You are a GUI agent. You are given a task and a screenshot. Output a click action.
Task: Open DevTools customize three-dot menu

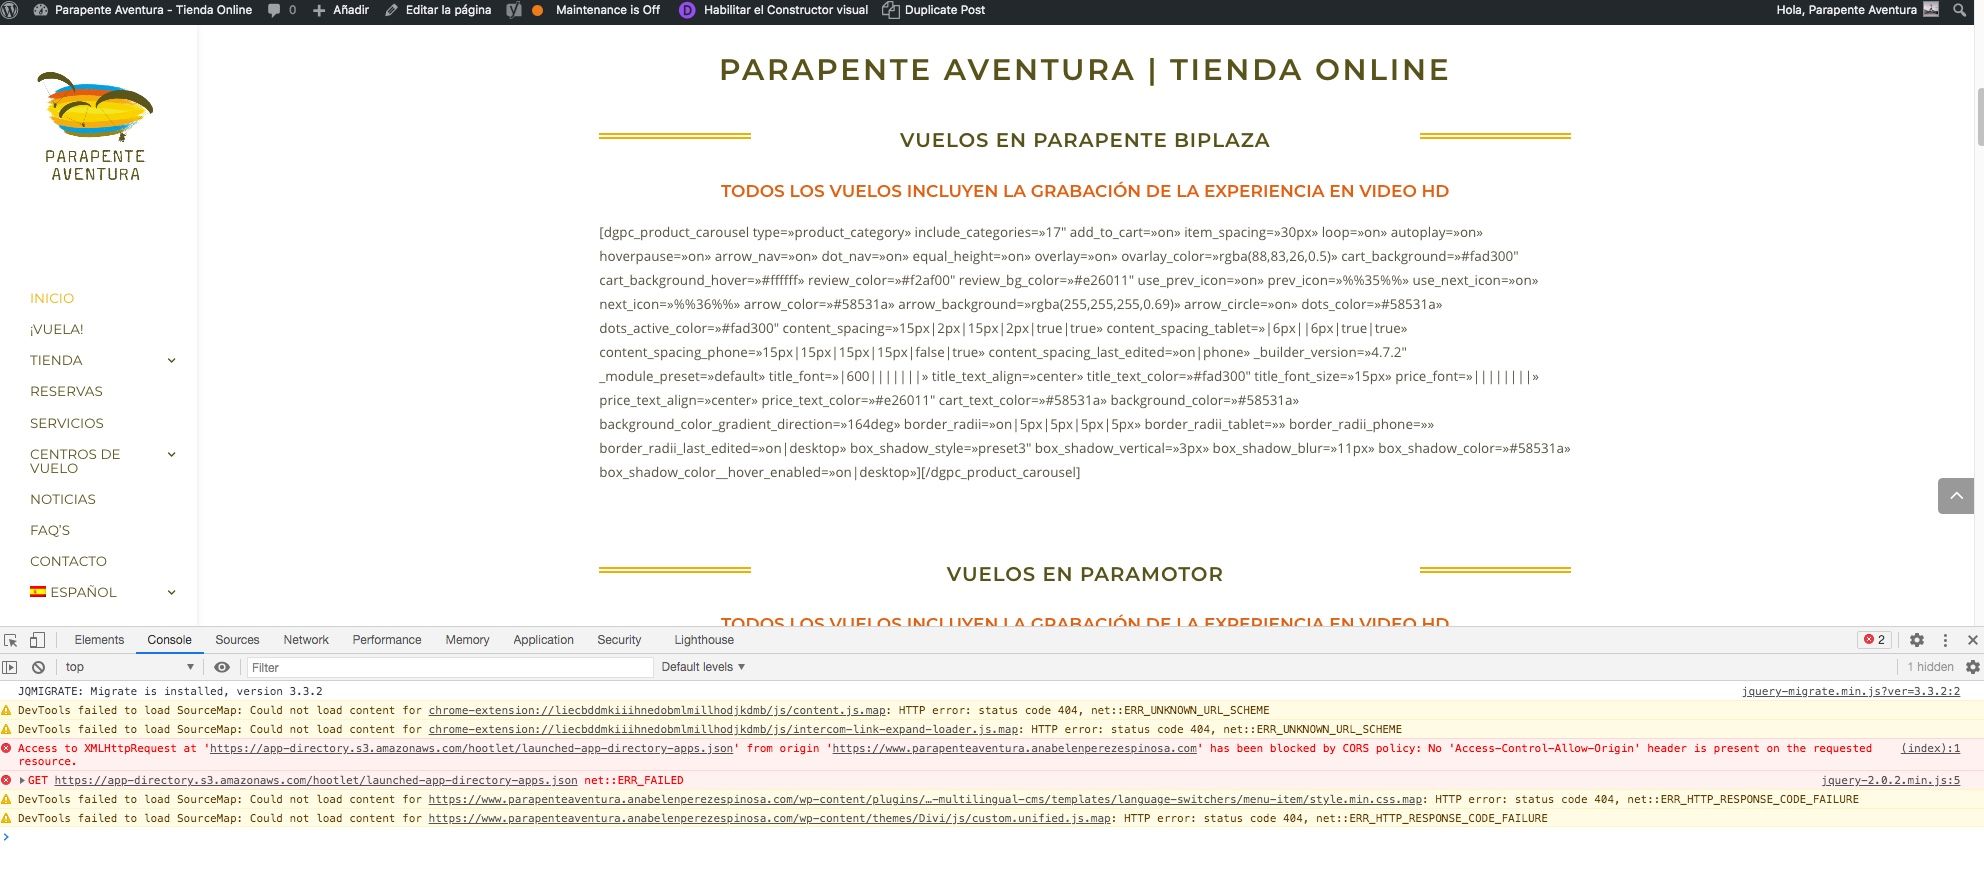[1945, 640]
